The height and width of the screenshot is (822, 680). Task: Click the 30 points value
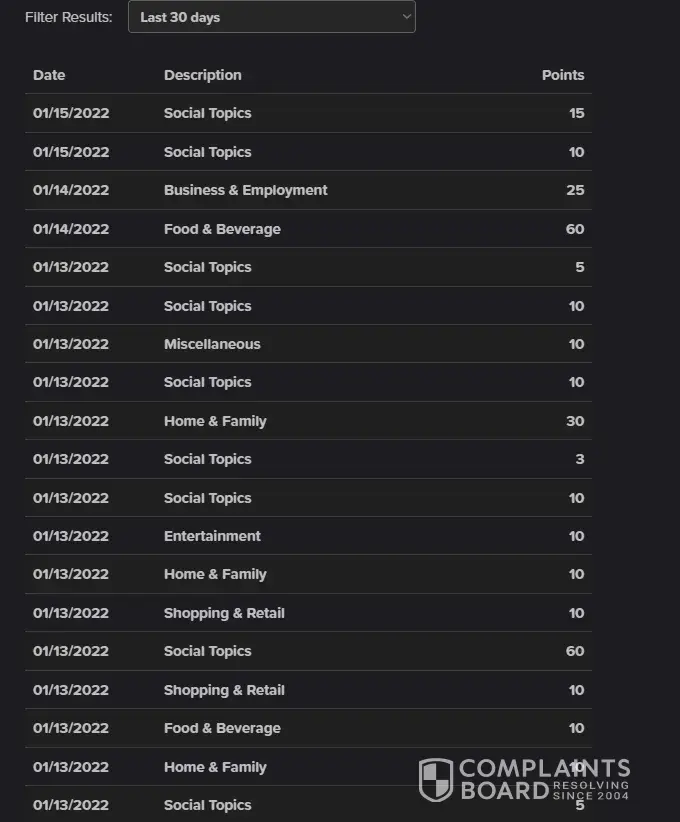[575, 421]
